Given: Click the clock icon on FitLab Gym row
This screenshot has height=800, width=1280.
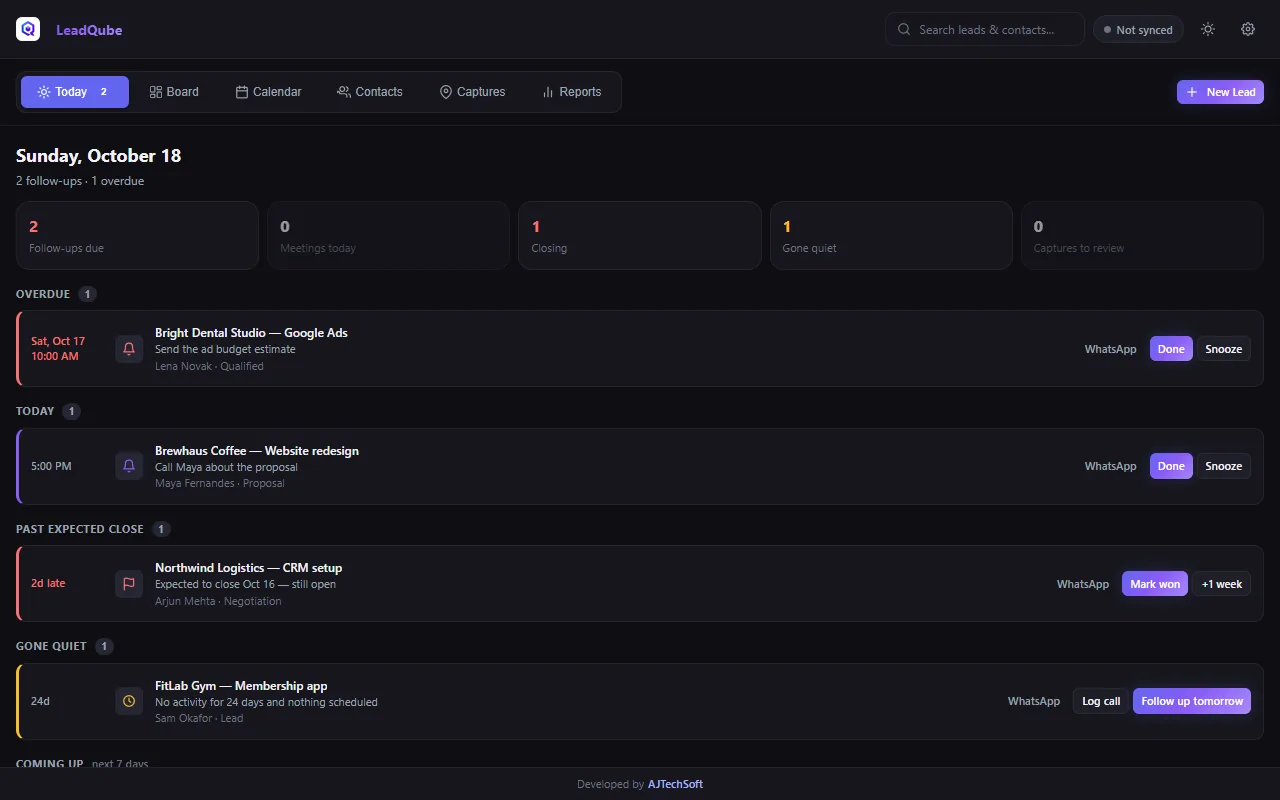Looking at the screenshot, I should 129,701.
